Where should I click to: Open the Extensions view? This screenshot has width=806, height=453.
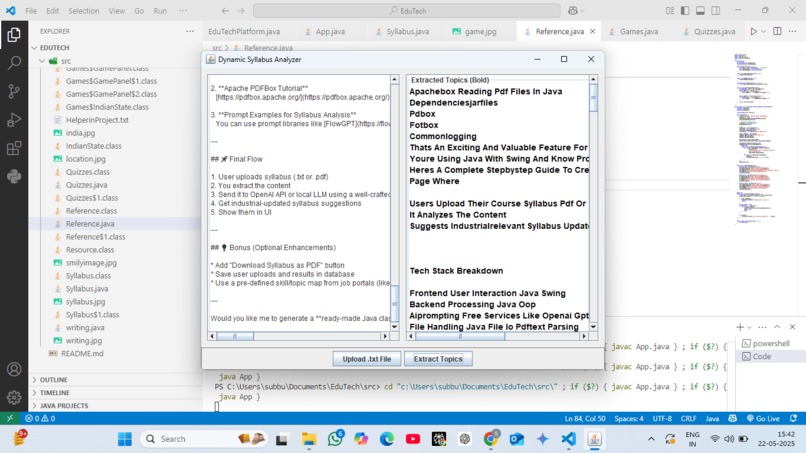(x=14, y=148)
